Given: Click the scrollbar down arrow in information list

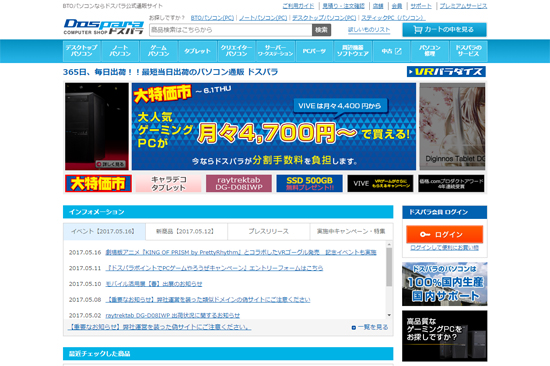Looking at the screenshot, I should pos(389,315).
